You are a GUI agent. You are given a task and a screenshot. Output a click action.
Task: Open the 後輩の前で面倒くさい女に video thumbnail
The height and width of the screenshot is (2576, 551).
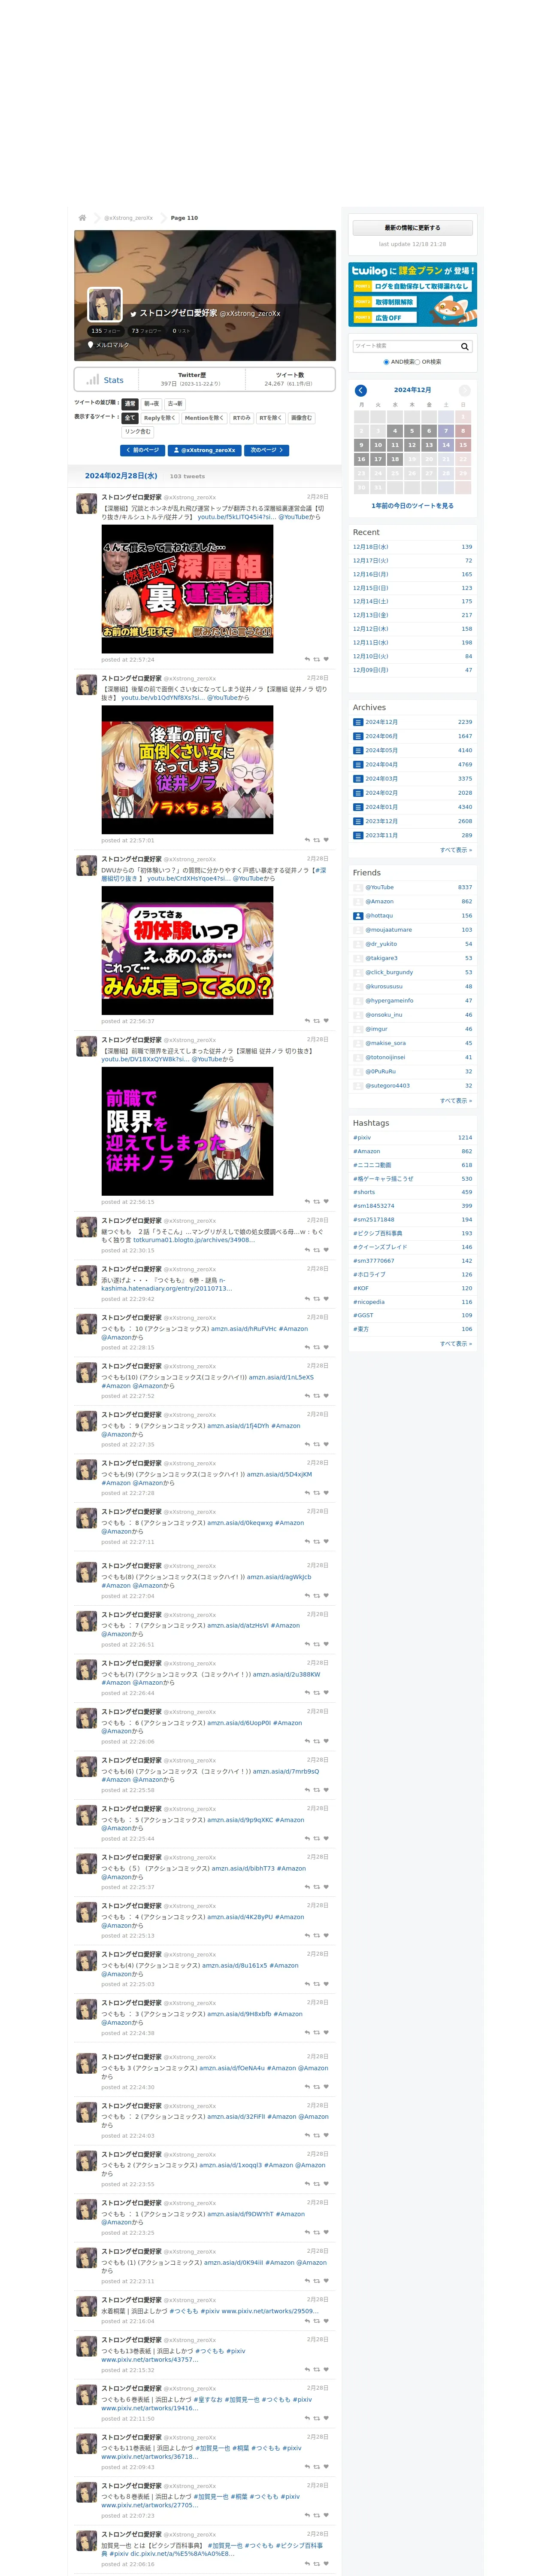187,769
